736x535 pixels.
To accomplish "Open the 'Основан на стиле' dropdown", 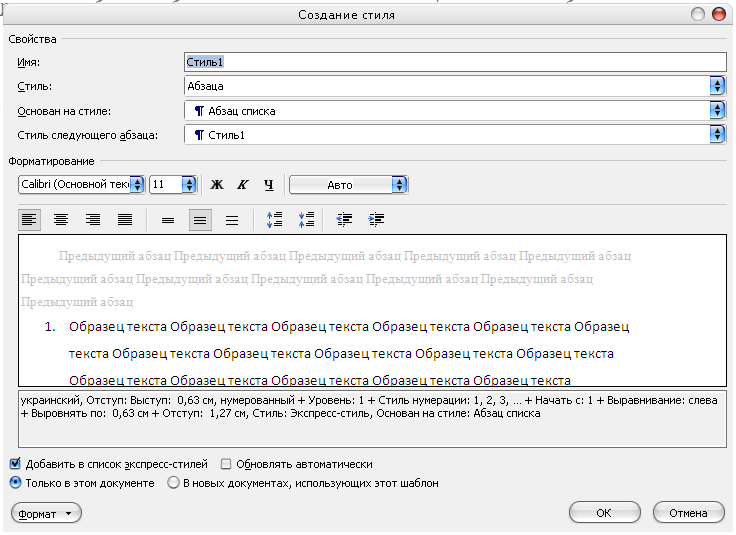I will (716, 110).
